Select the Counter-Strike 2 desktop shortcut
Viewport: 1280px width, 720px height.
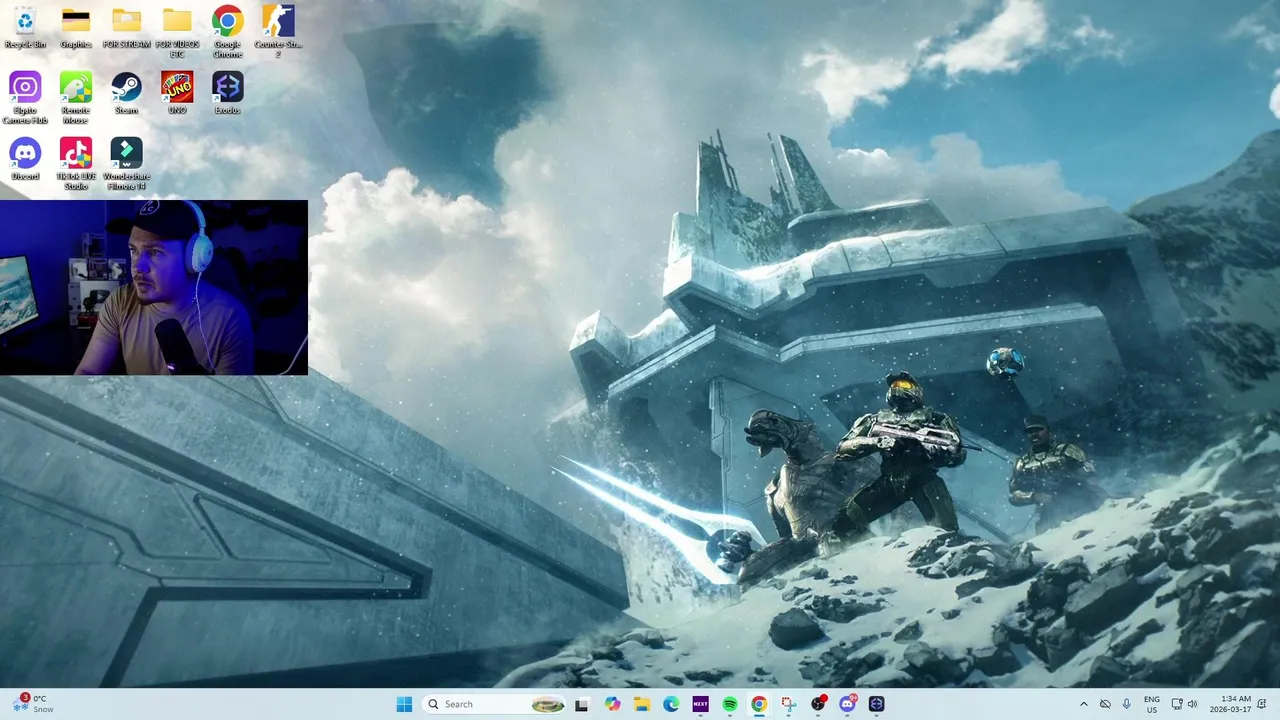[x=278, y=31]
